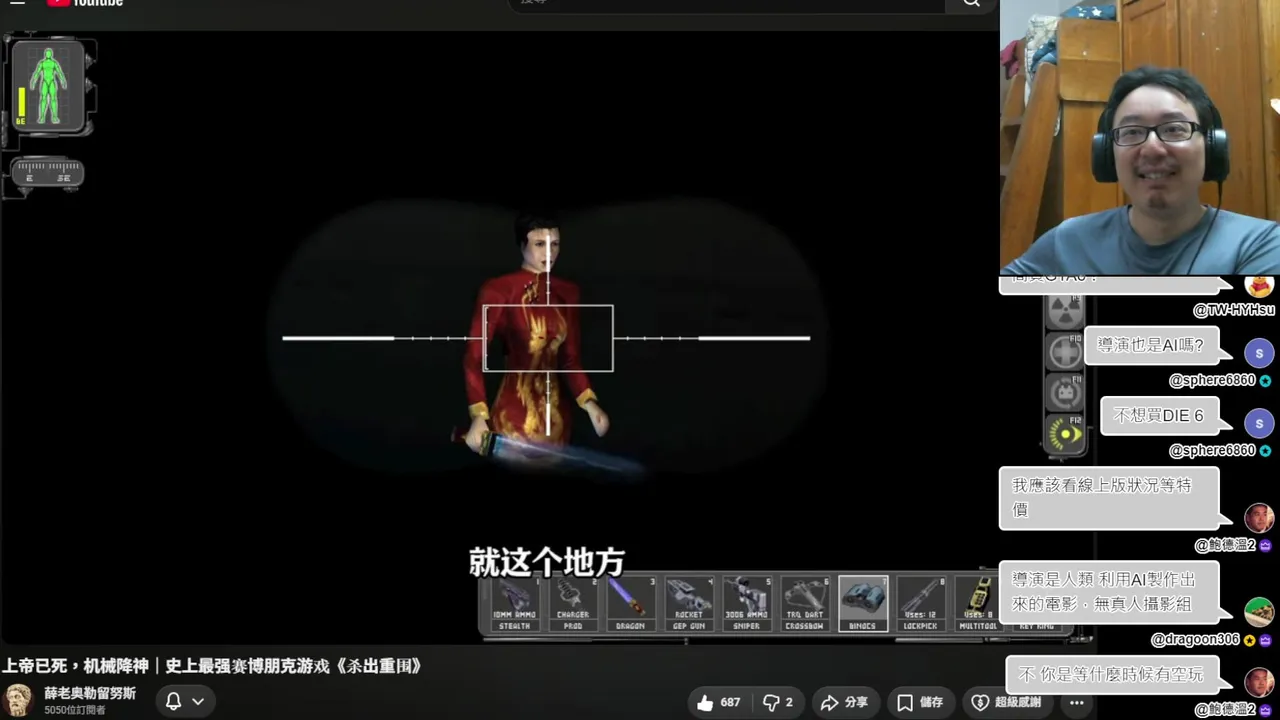Click the green body health indicator
The width and height of the screenshot is (1280, 720).
(x=47, y=85)
